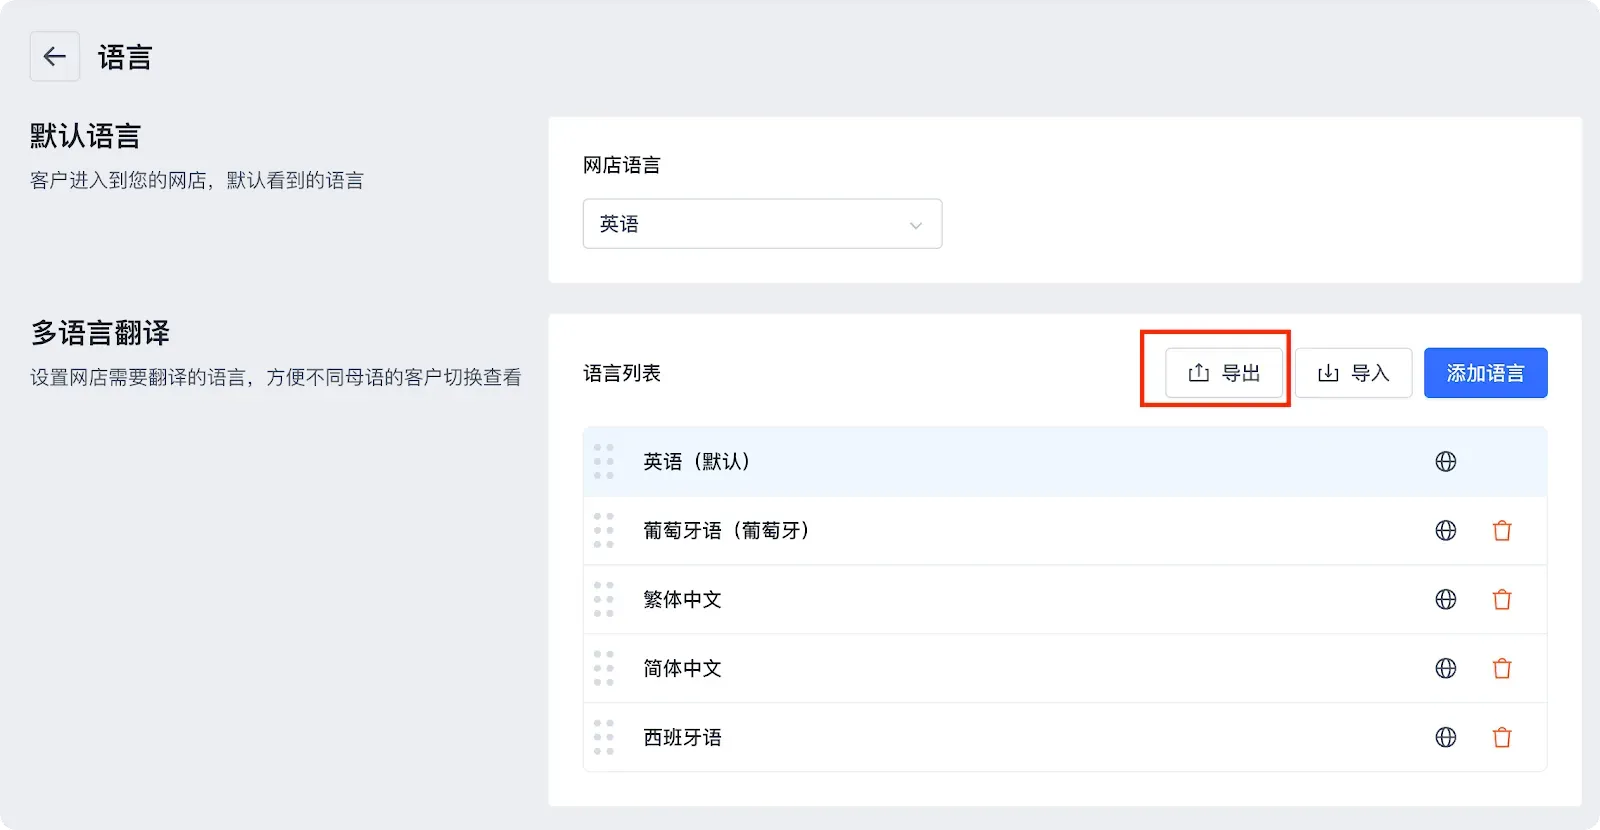Viewport: 1600px width, 830px height.
Task: Click globe icon for 葡萄牙语 row
Action: point(1446,531)
